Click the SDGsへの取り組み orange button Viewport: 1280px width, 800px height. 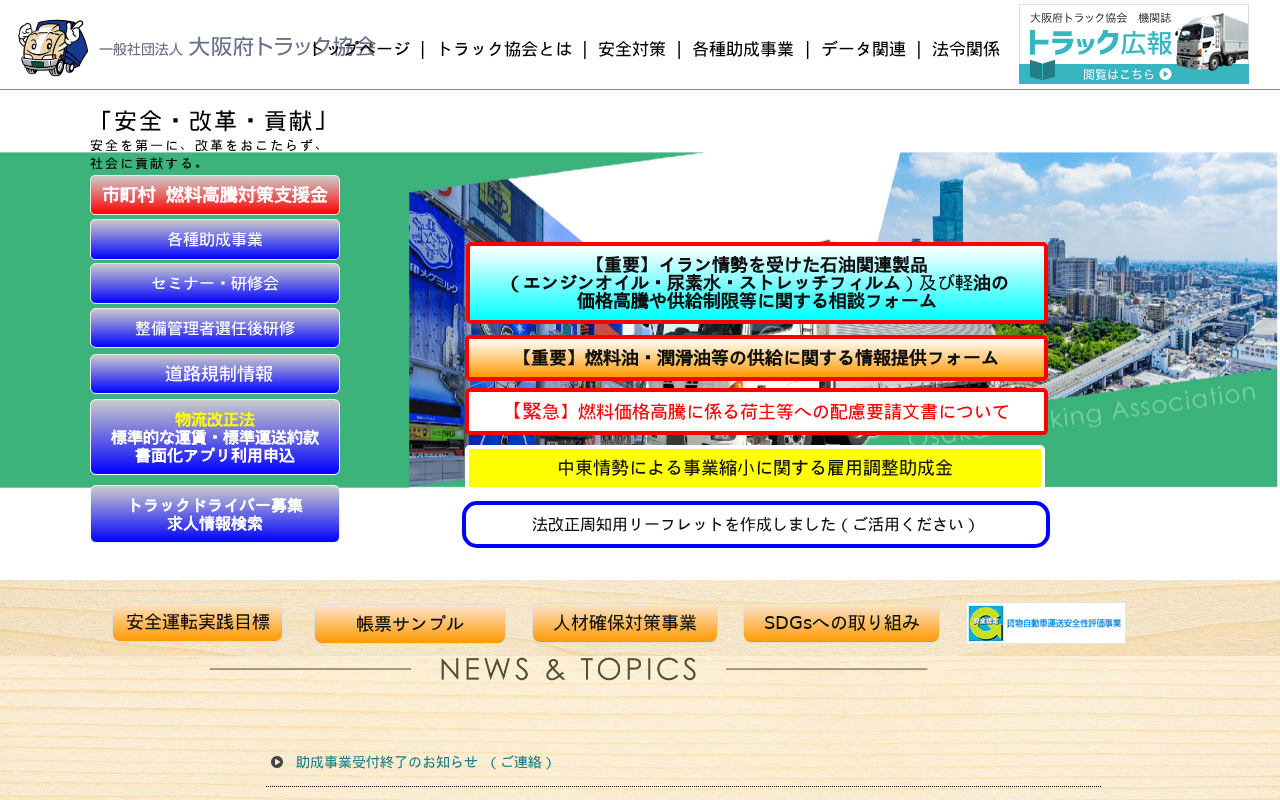[841, 623]
